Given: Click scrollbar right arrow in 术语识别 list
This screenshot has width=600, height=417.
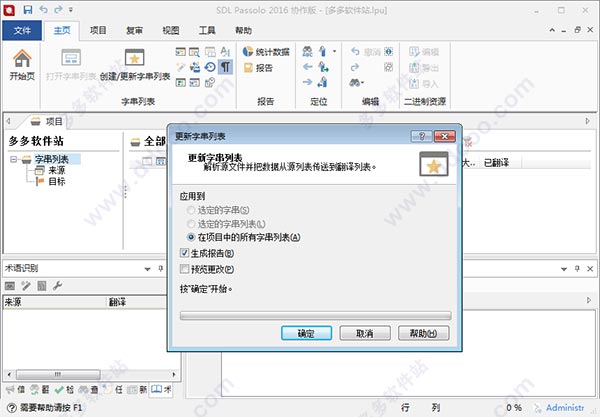Looking at the screenshot, I should pos(174,374).
